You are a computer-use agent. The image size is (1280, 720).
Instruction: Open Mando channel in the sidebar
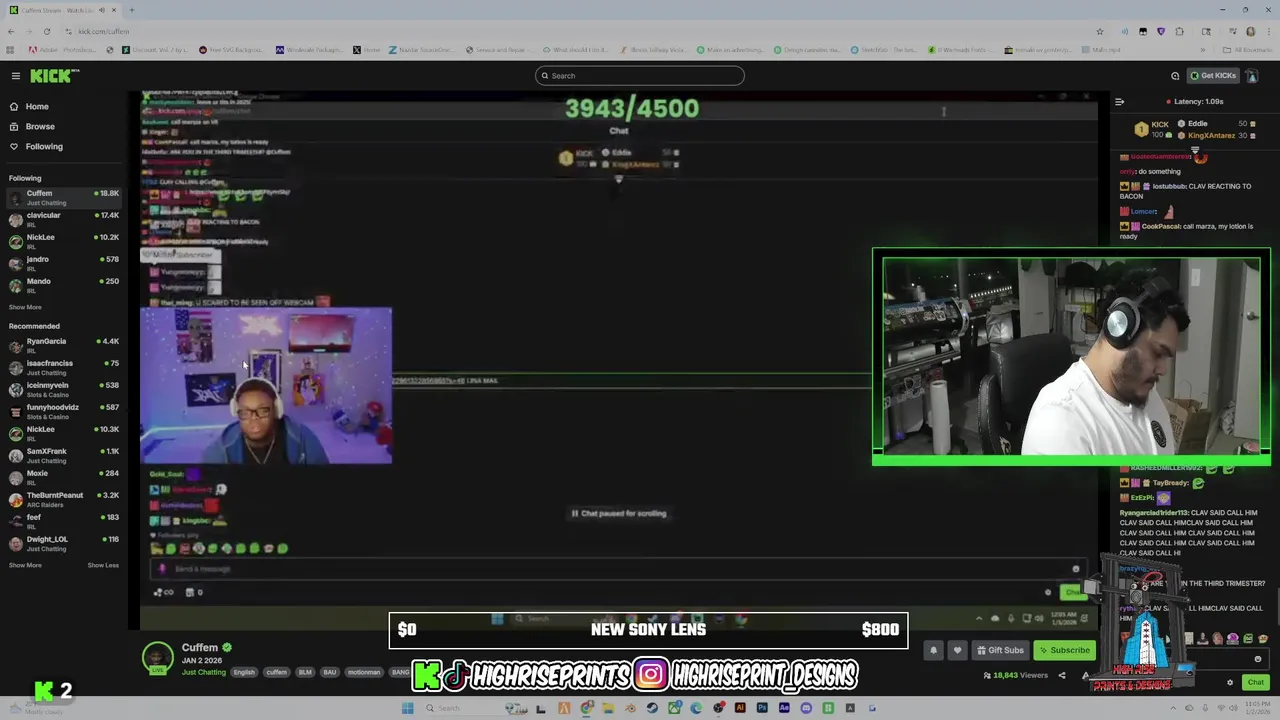[x=64, y=285]
